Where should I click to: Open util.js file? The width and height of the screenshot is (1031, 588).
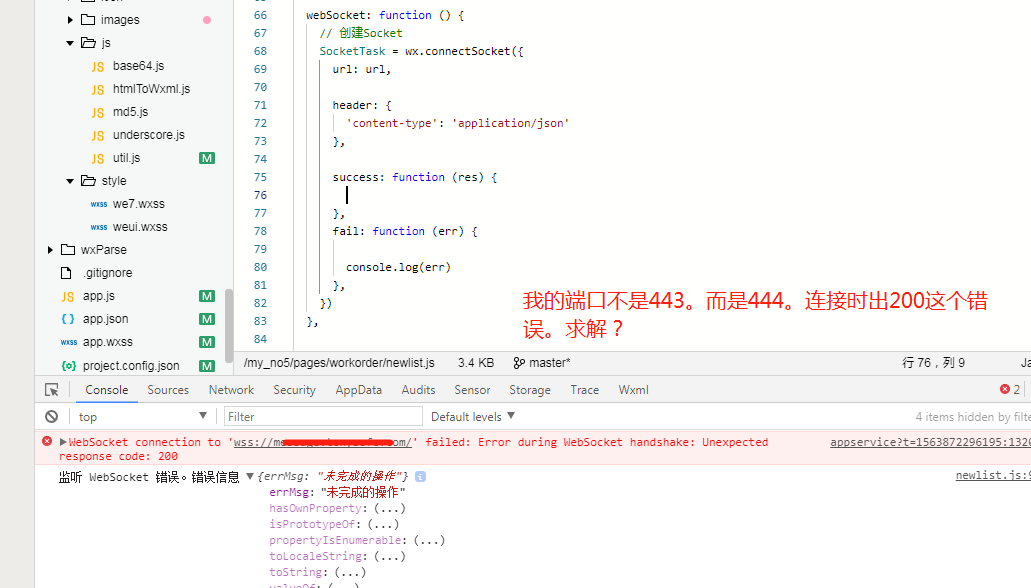pyautogui.click(x=126, y=158)
